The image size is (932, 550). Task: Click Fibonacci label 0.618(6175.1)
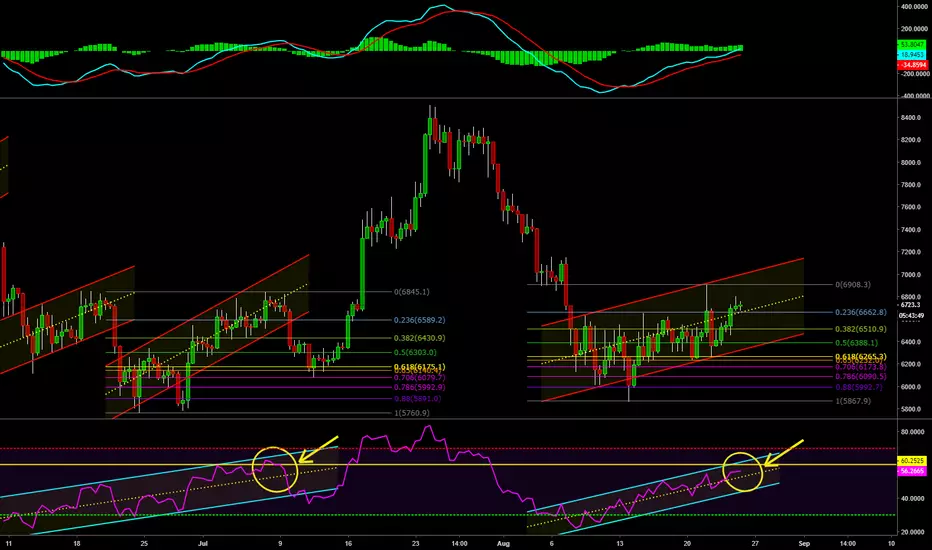[419, 367]
